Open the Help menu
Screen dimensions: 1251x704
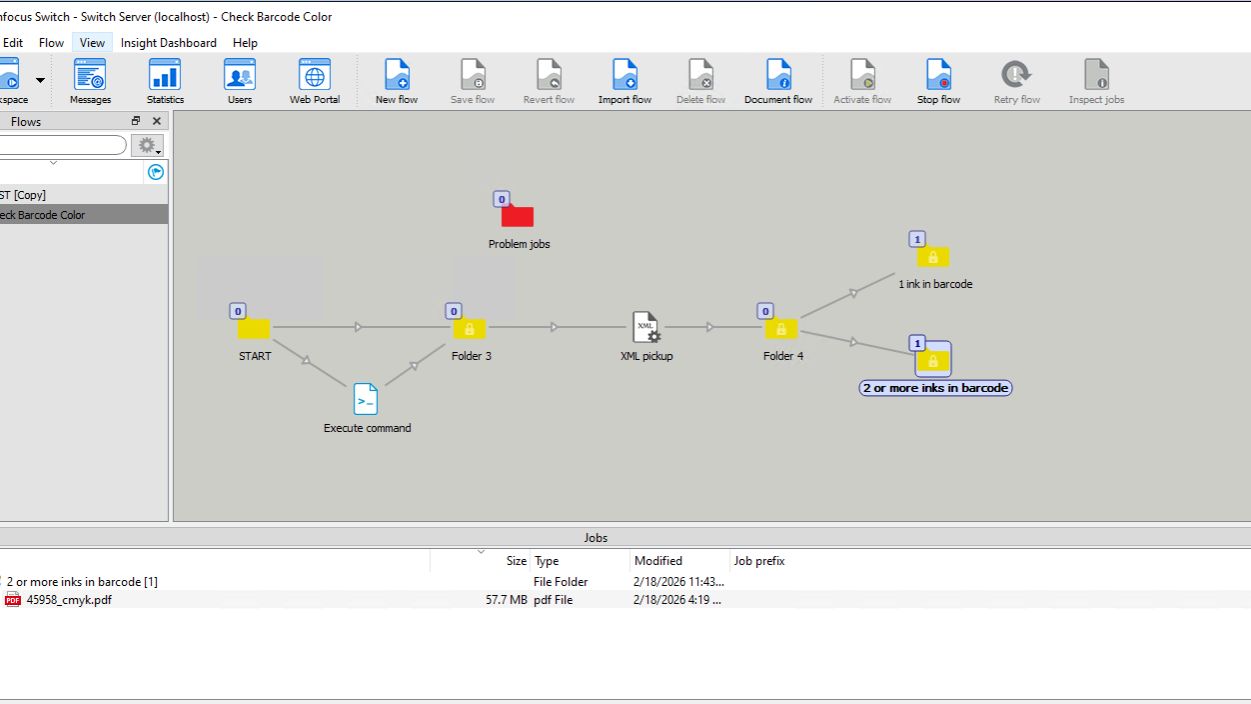(245, 43)
